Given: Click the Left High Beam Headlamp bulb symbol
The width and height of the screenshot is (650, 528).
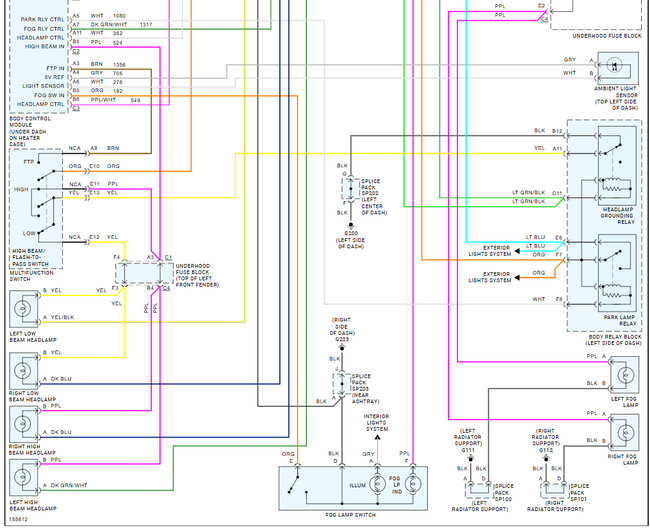Looking at the screenshot, I should [22, 477].
